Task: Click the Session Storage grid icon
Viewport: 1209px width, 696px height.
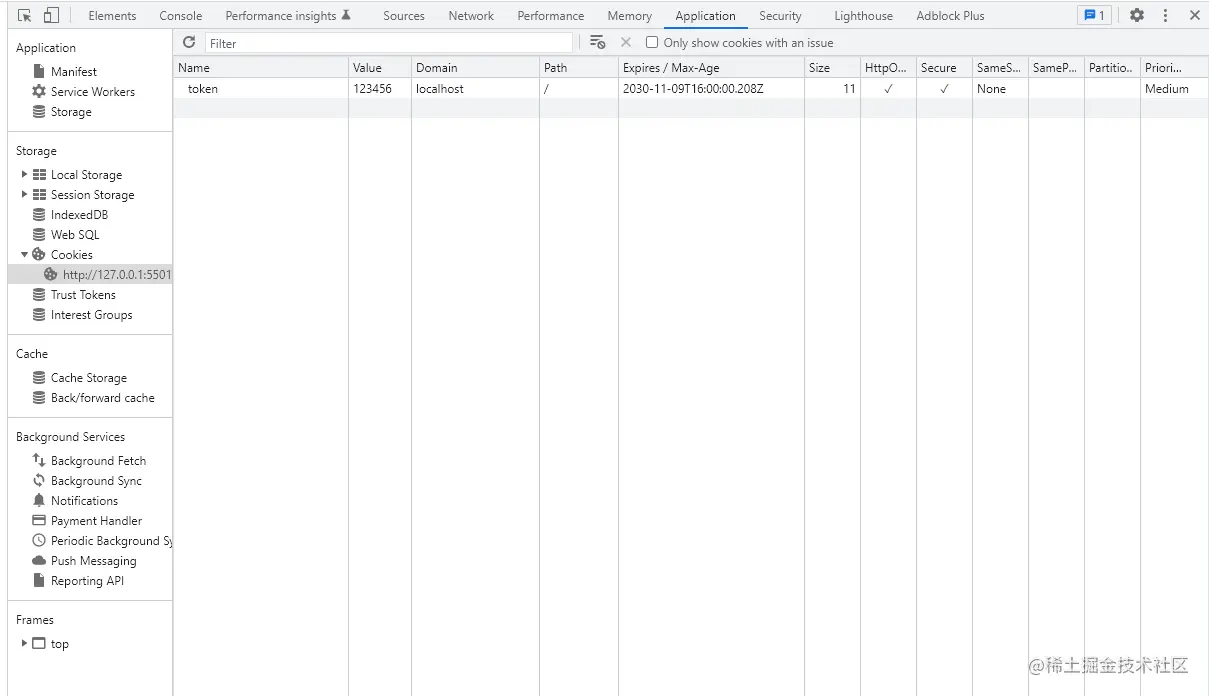Action: [39, 194]
